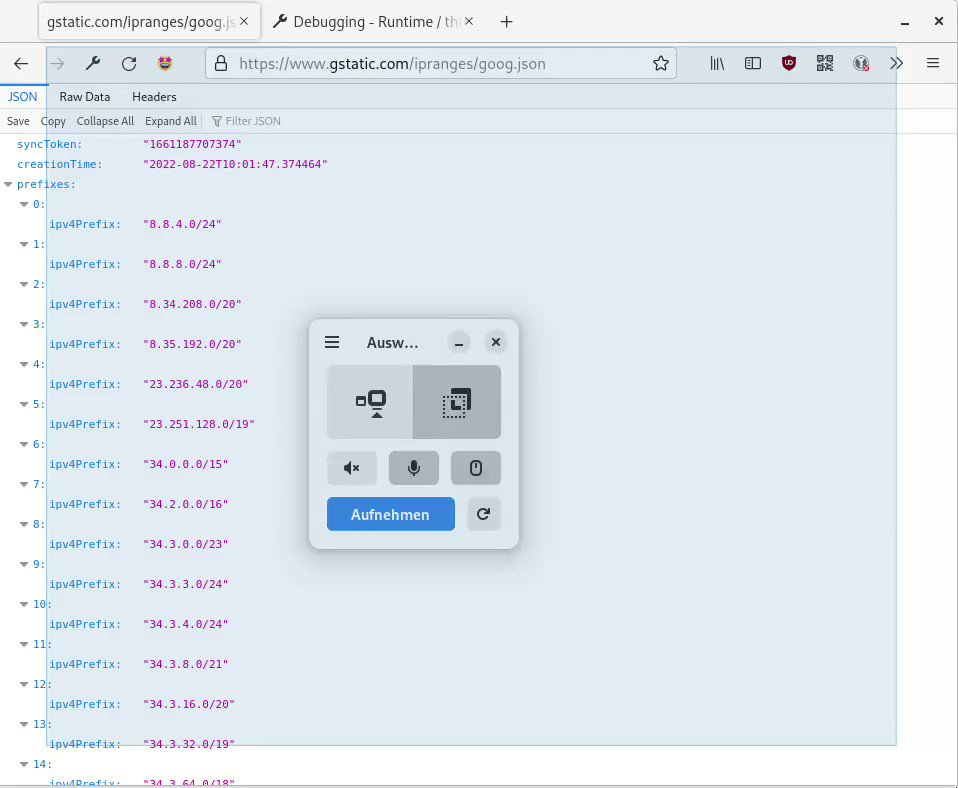Collapse prefix entry 13
The image size is (958, 788).
pyautogui.click(x=24, y=724)
